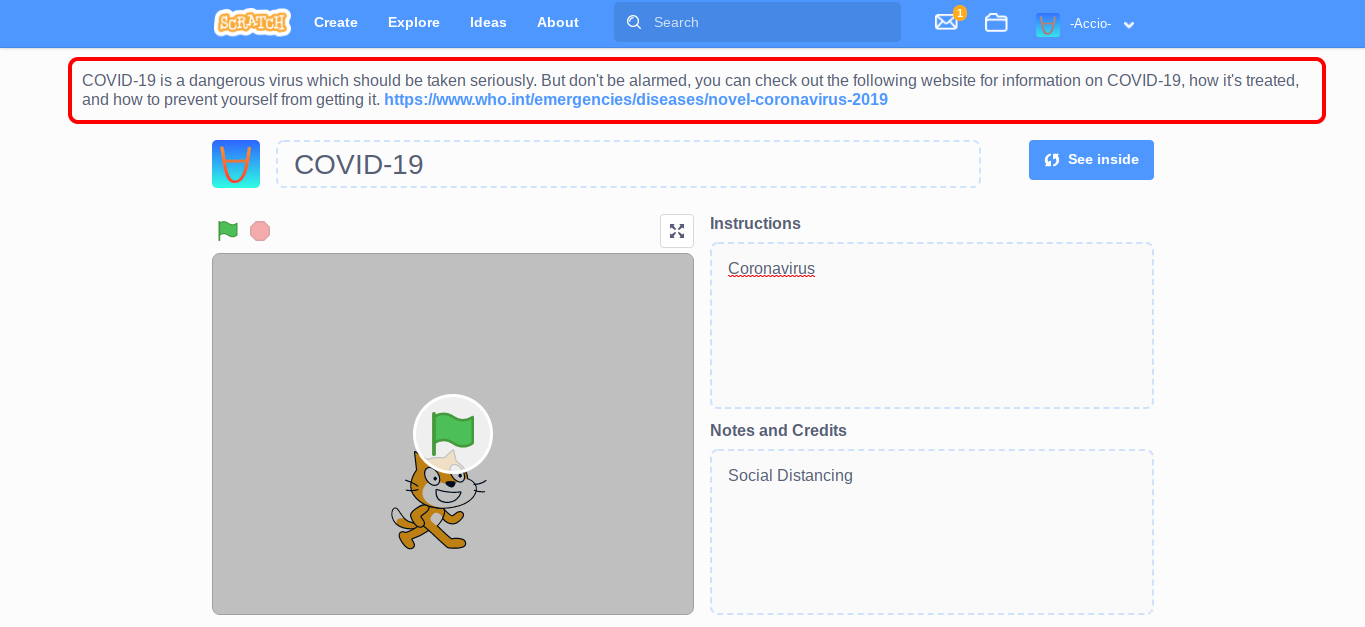The height and width of the screenshot is (627, 1365).
Task: Click the project author avatar
Action: [x=236, y=164]
